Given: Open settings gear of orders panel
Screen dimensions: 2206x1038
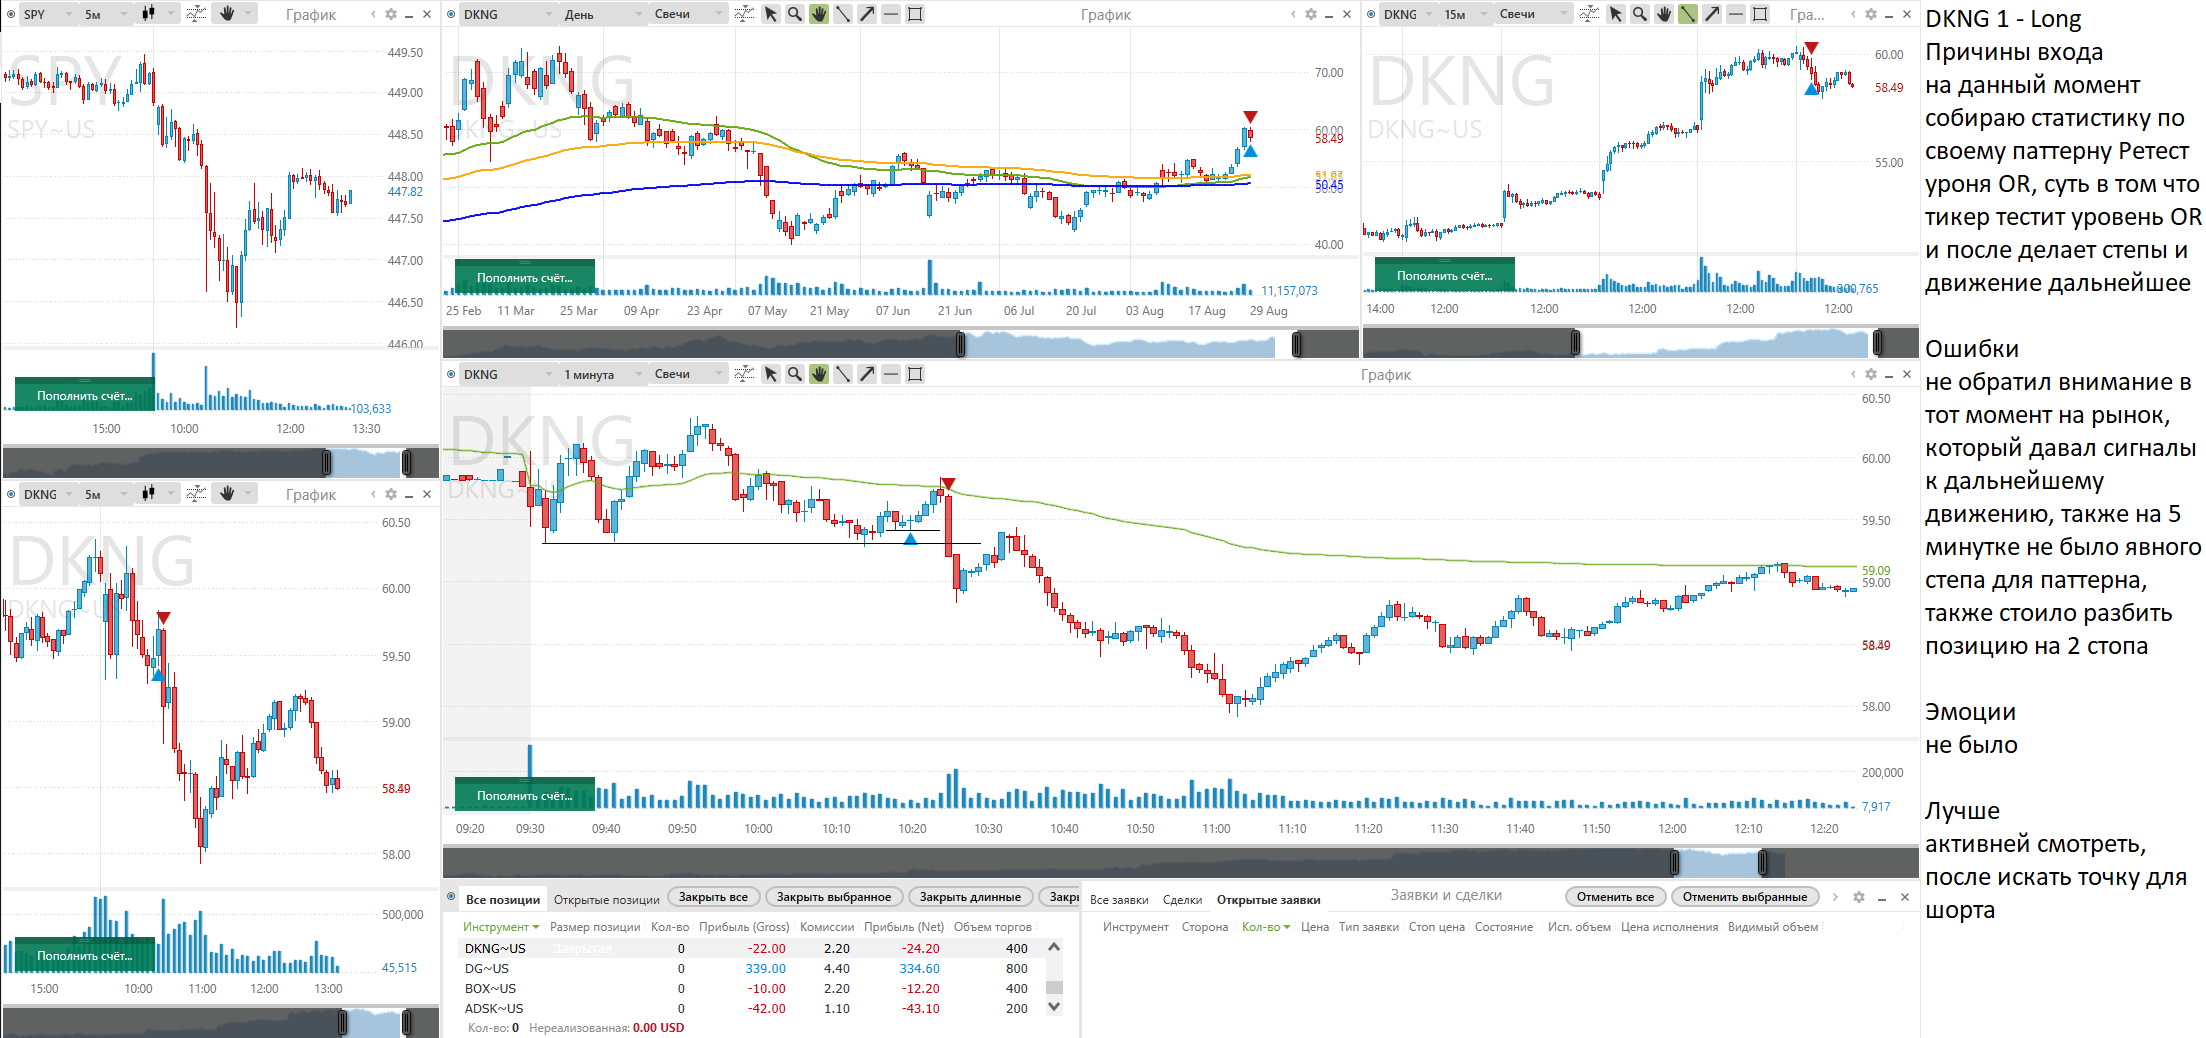Looking at the screenshot, I should coord(1859,897).
